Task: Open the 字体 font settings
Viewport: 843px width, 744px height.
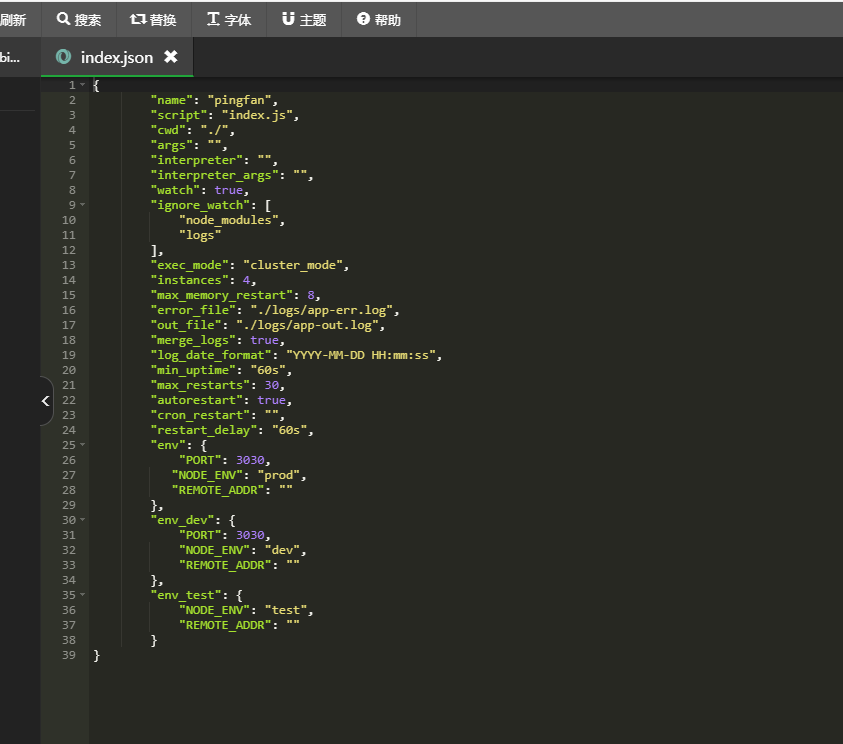Action: (x=229, y=20)
